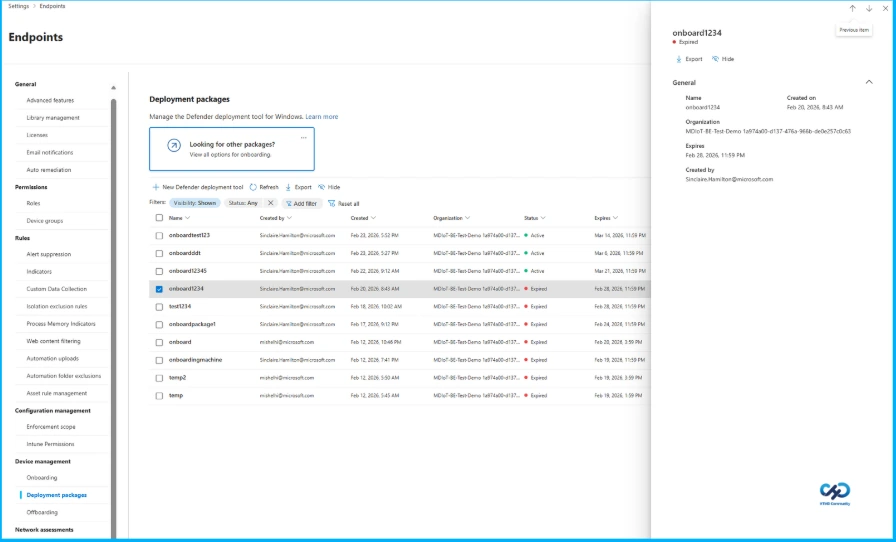Refresh the deployment packages list
The height and width of the screenshot is (542, 896).
pyautogui.click(x=264, y=187)
